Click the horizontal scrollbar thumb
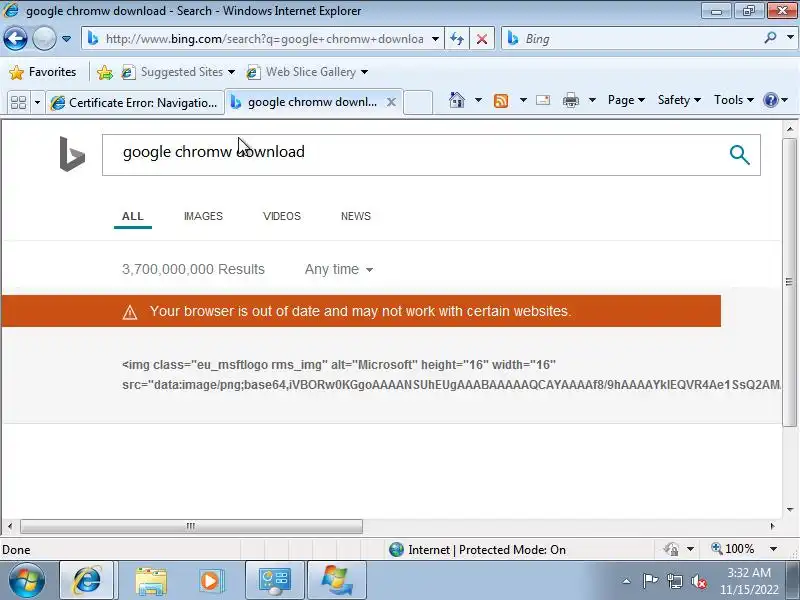The height and width of the screenshot is (600, 800). pyautogui.click(x=191, y=526)
